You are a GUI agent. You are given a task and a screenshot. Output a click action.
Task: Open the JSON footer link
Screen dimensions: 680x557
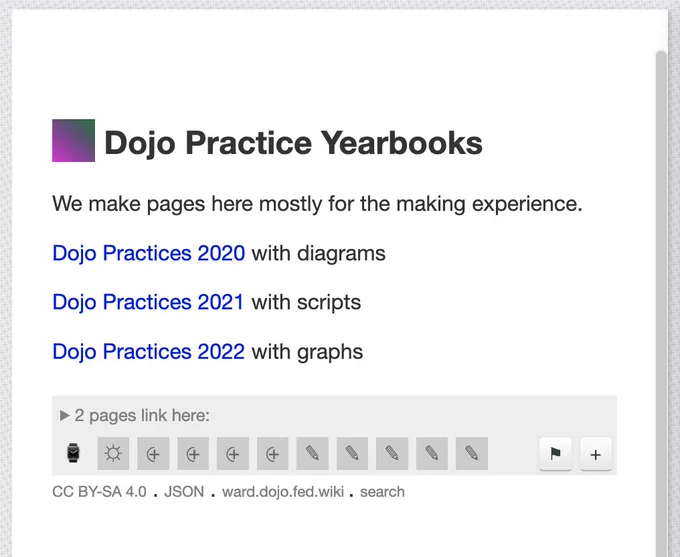(x=184, y=492)
